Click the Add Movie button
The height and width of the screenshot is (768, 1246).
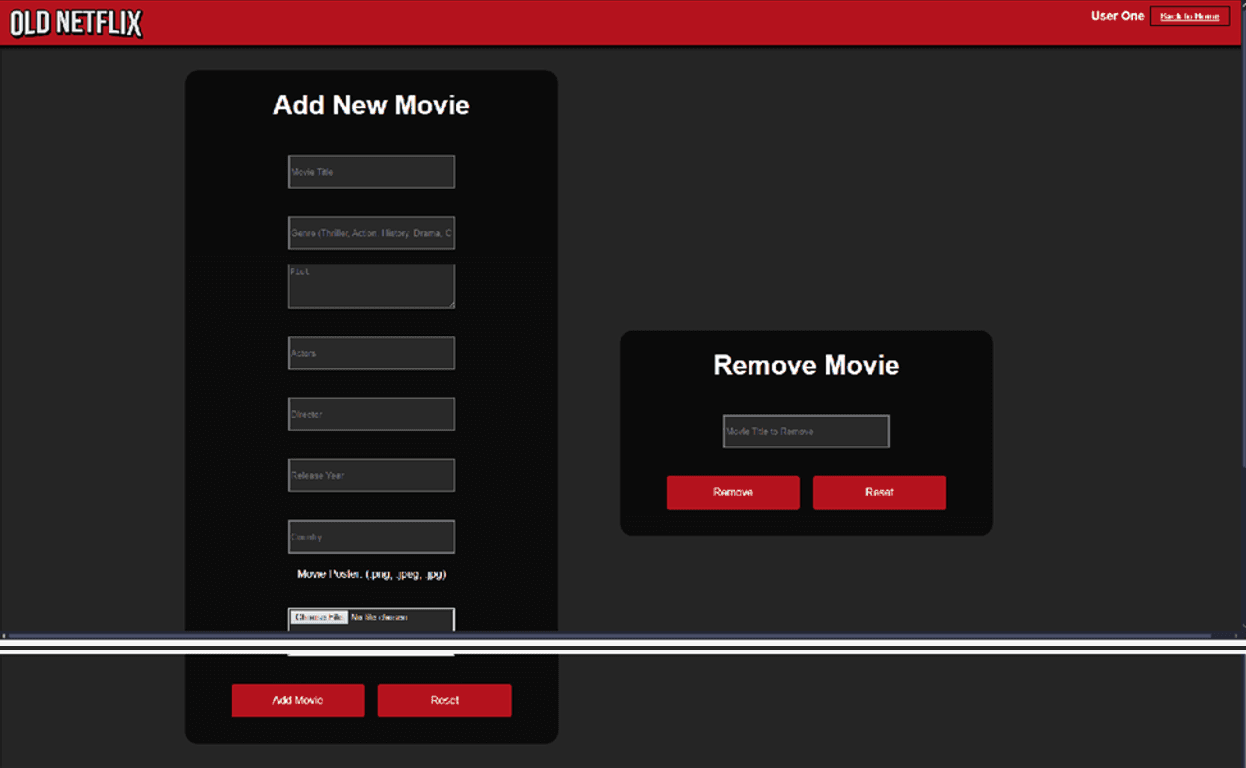(x=298, y=700)
